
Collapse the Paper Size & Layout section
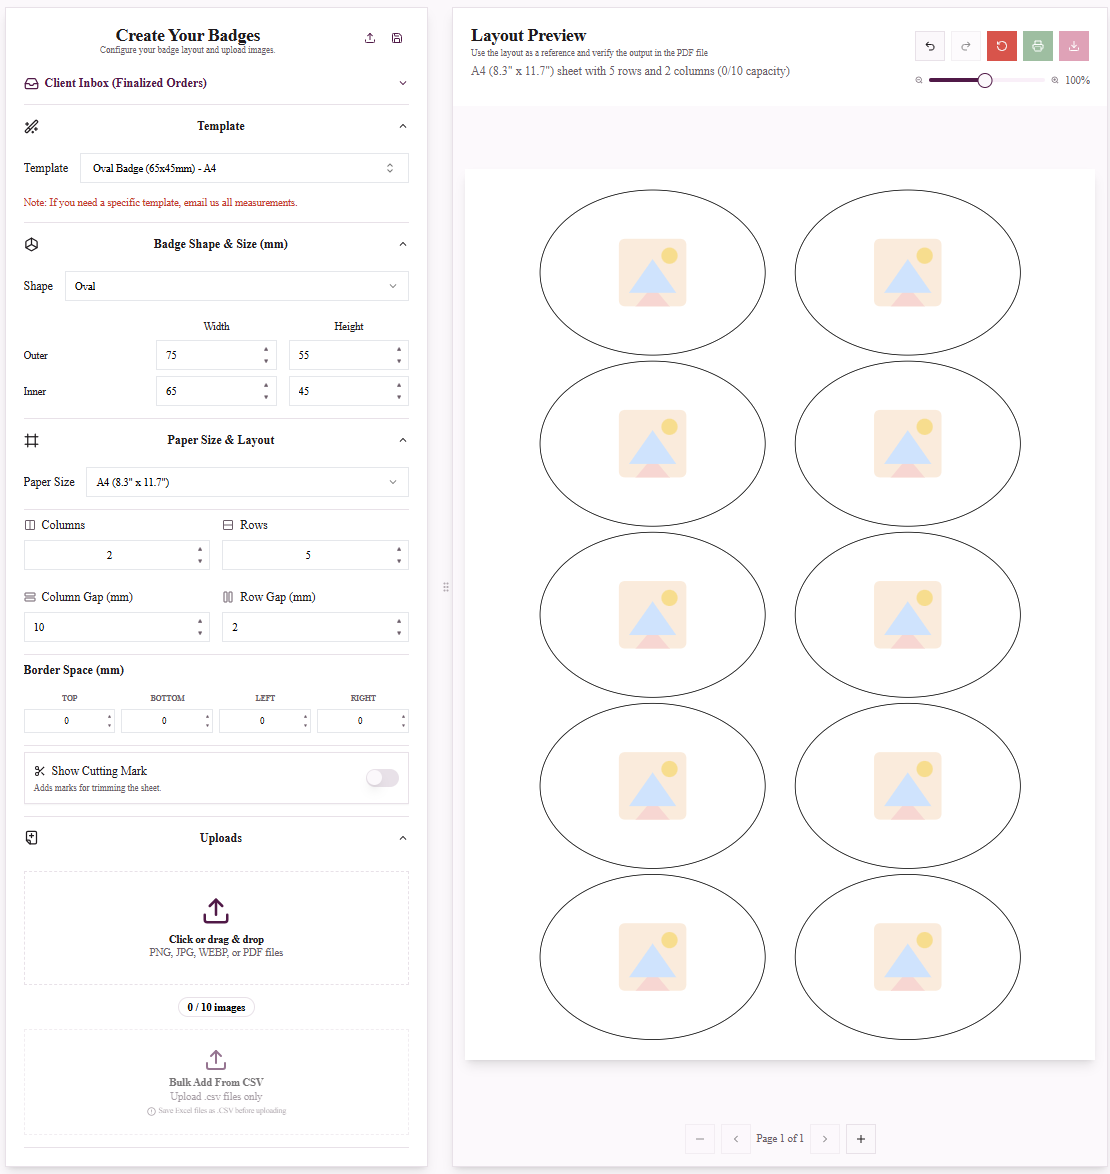[403, 440]
